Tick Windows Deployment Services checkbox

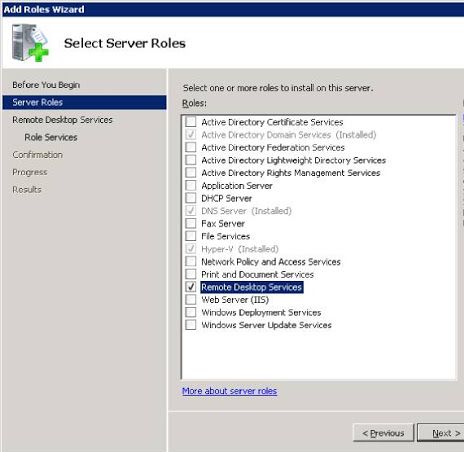[x=191, y=312]
